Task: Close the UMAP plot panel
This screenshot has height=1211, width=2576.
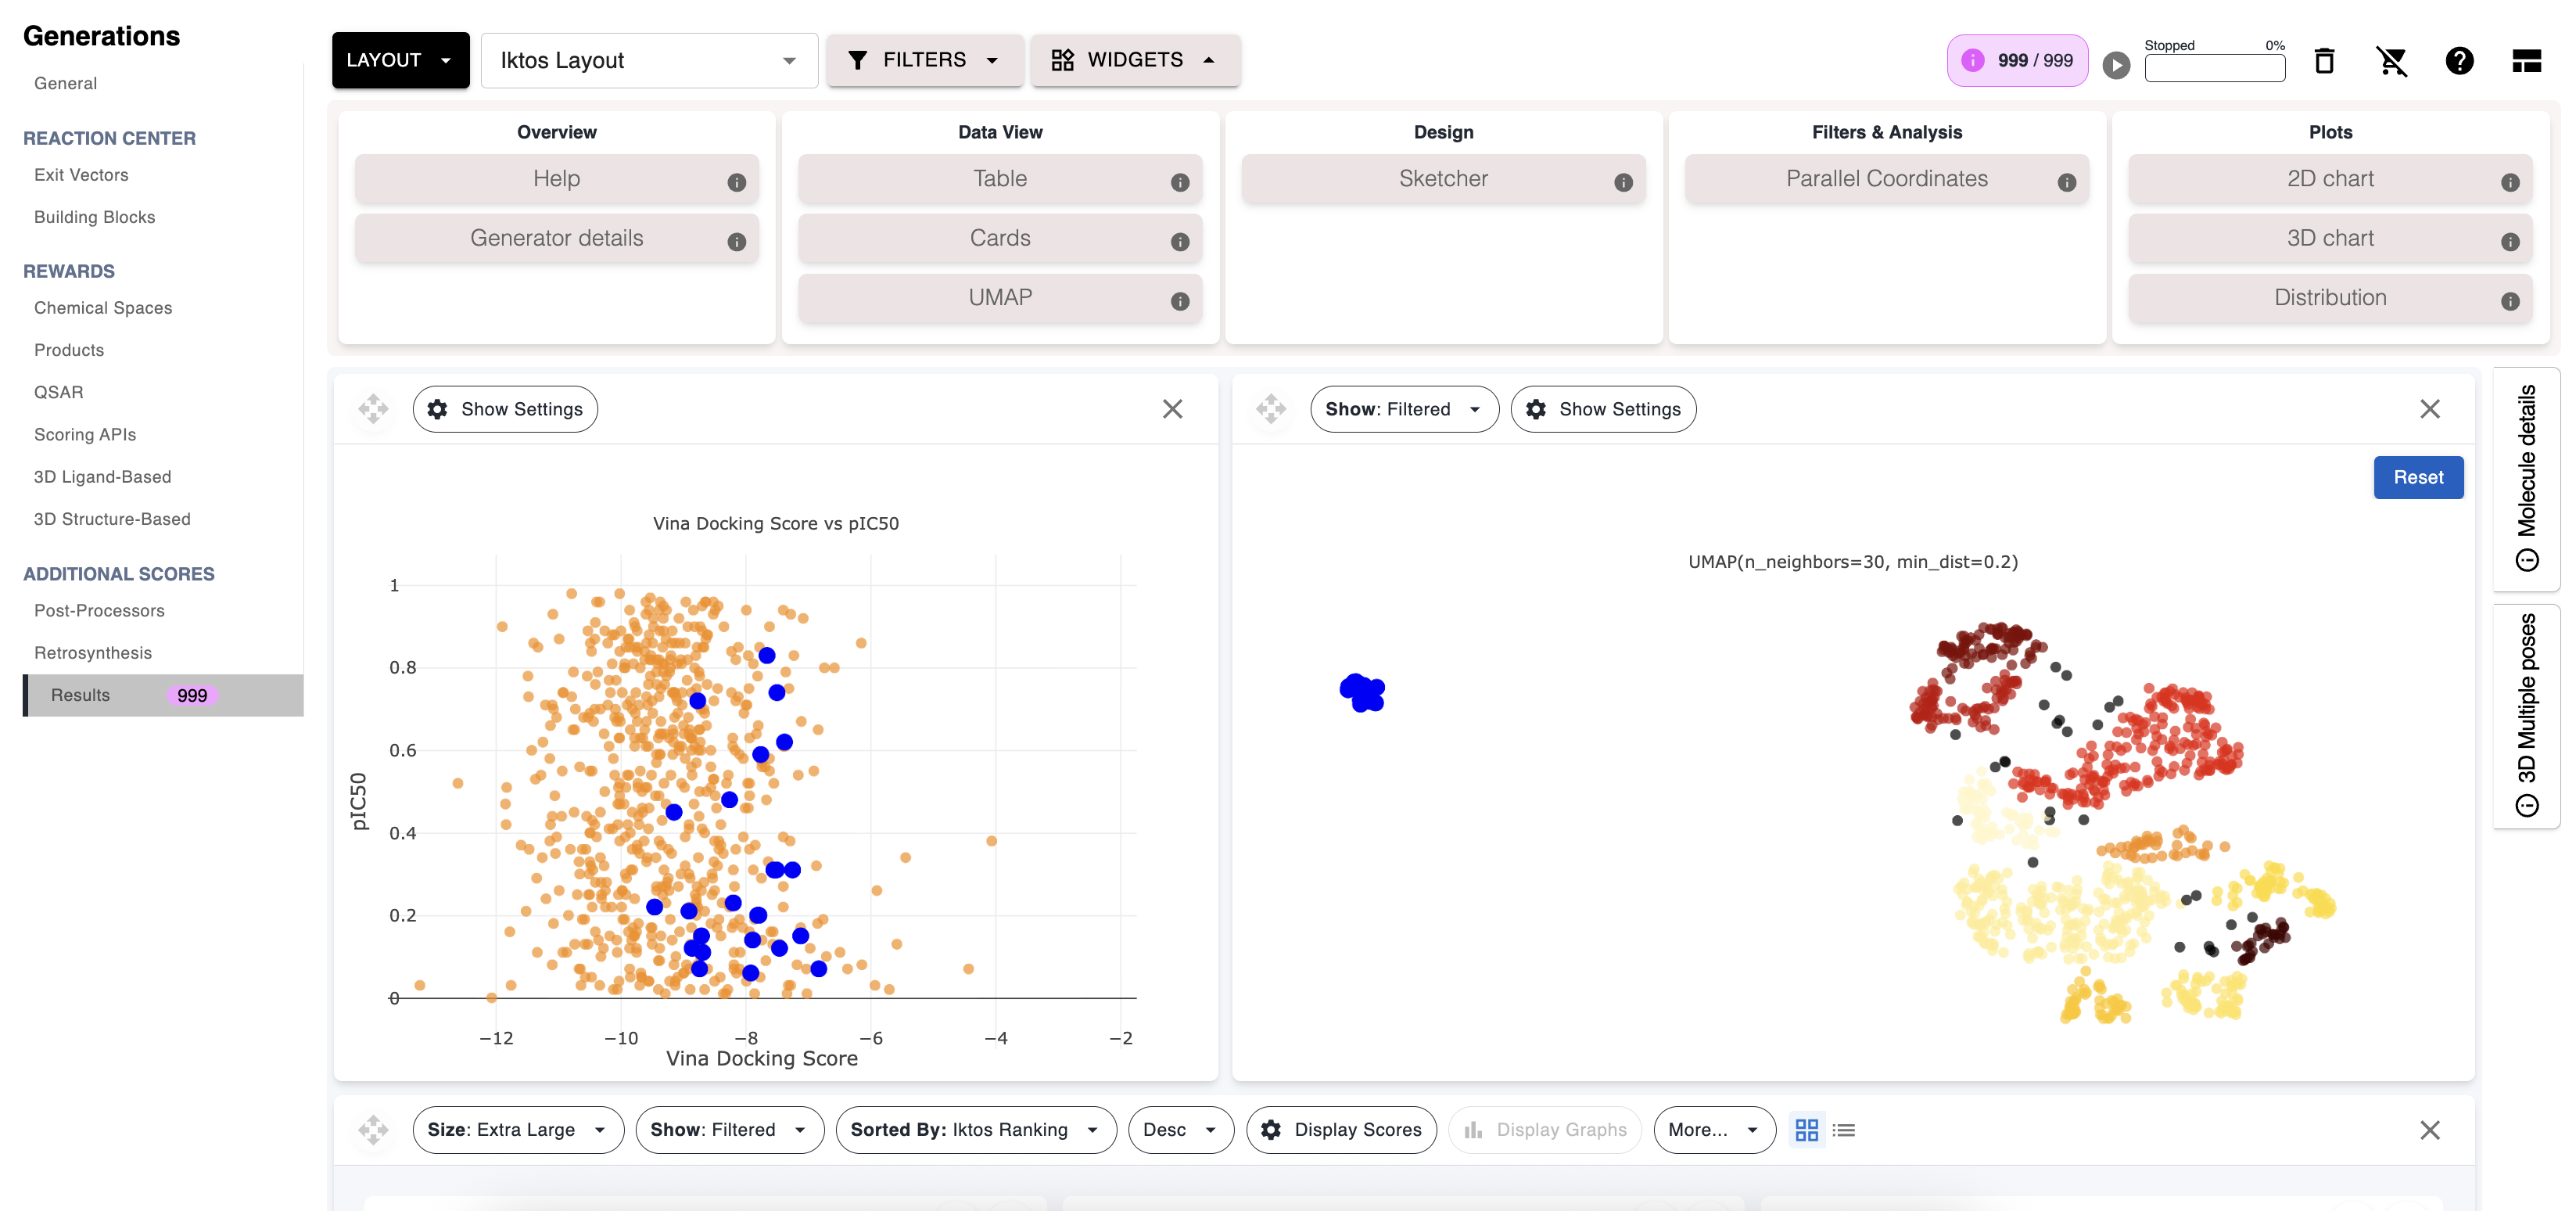Action: [2429, 409]
